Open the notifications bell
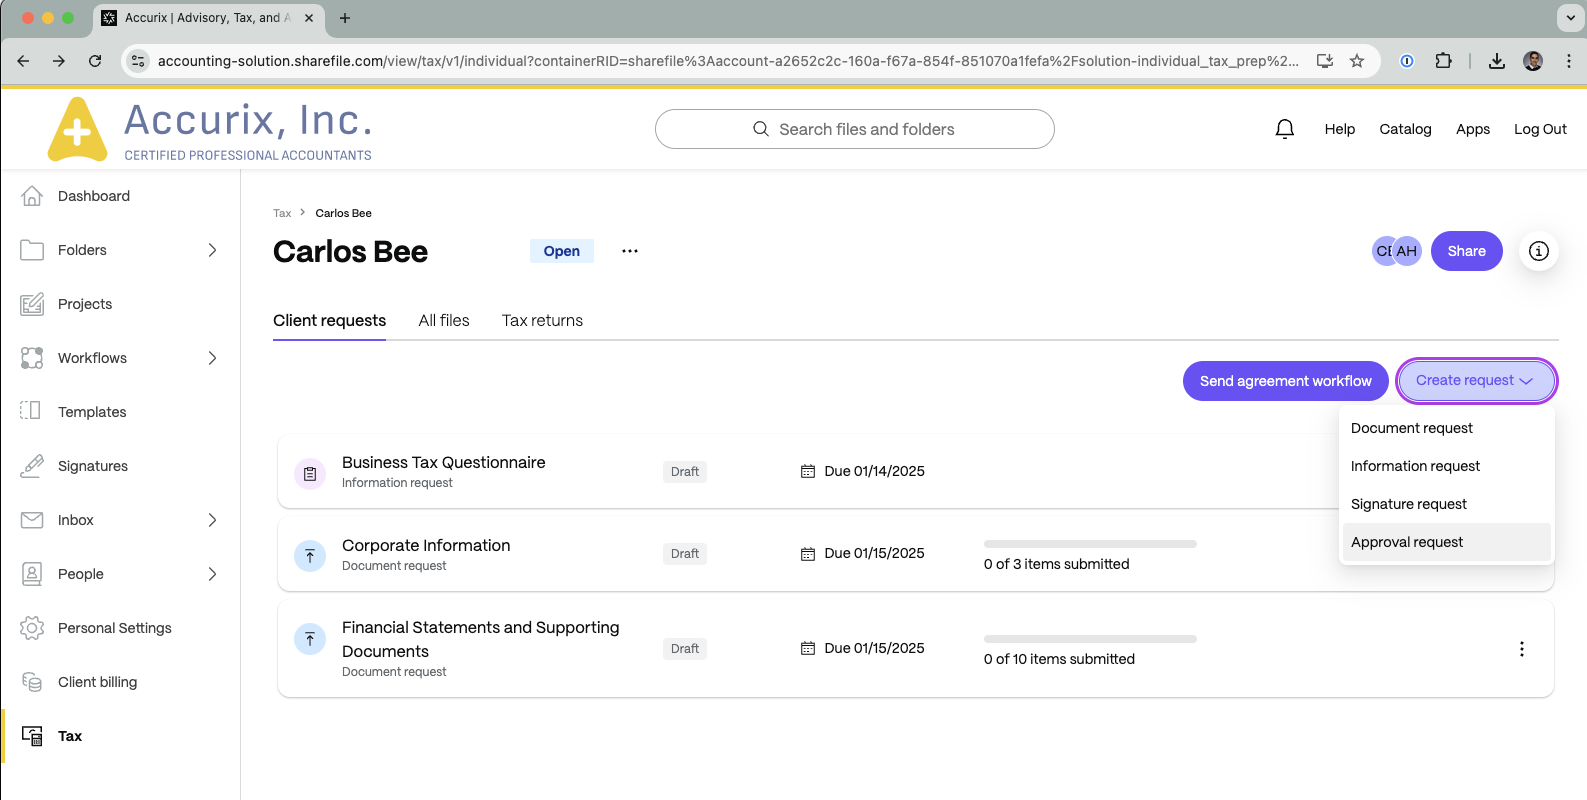The width and height of the screenshot is (1587, 800). point(1285,129)
